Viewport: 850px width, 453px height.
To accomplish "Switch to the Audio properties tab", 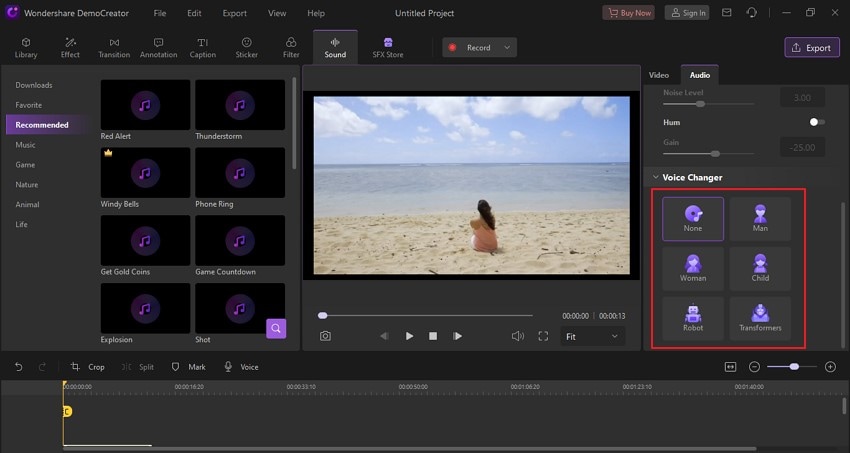I will [700, 75].
